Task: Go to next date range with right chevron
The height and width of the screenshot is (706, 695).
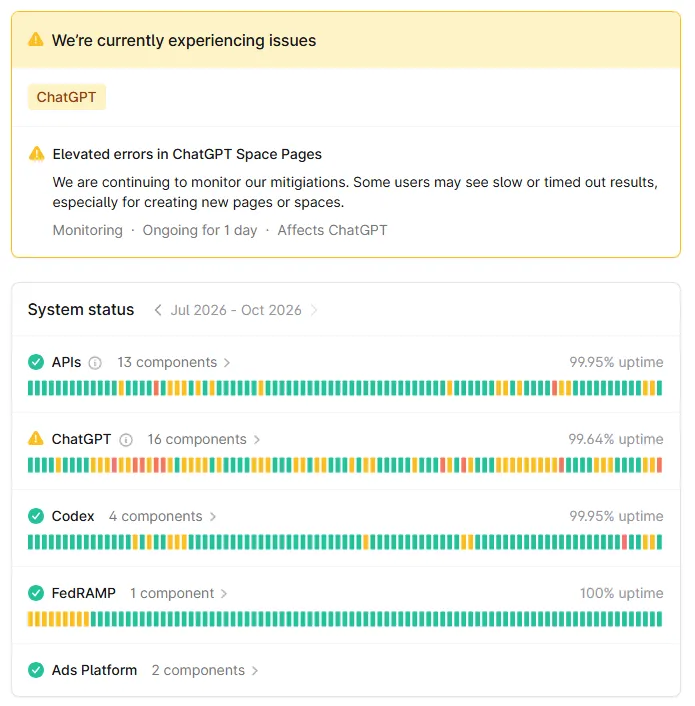Action: pos(314,310)
